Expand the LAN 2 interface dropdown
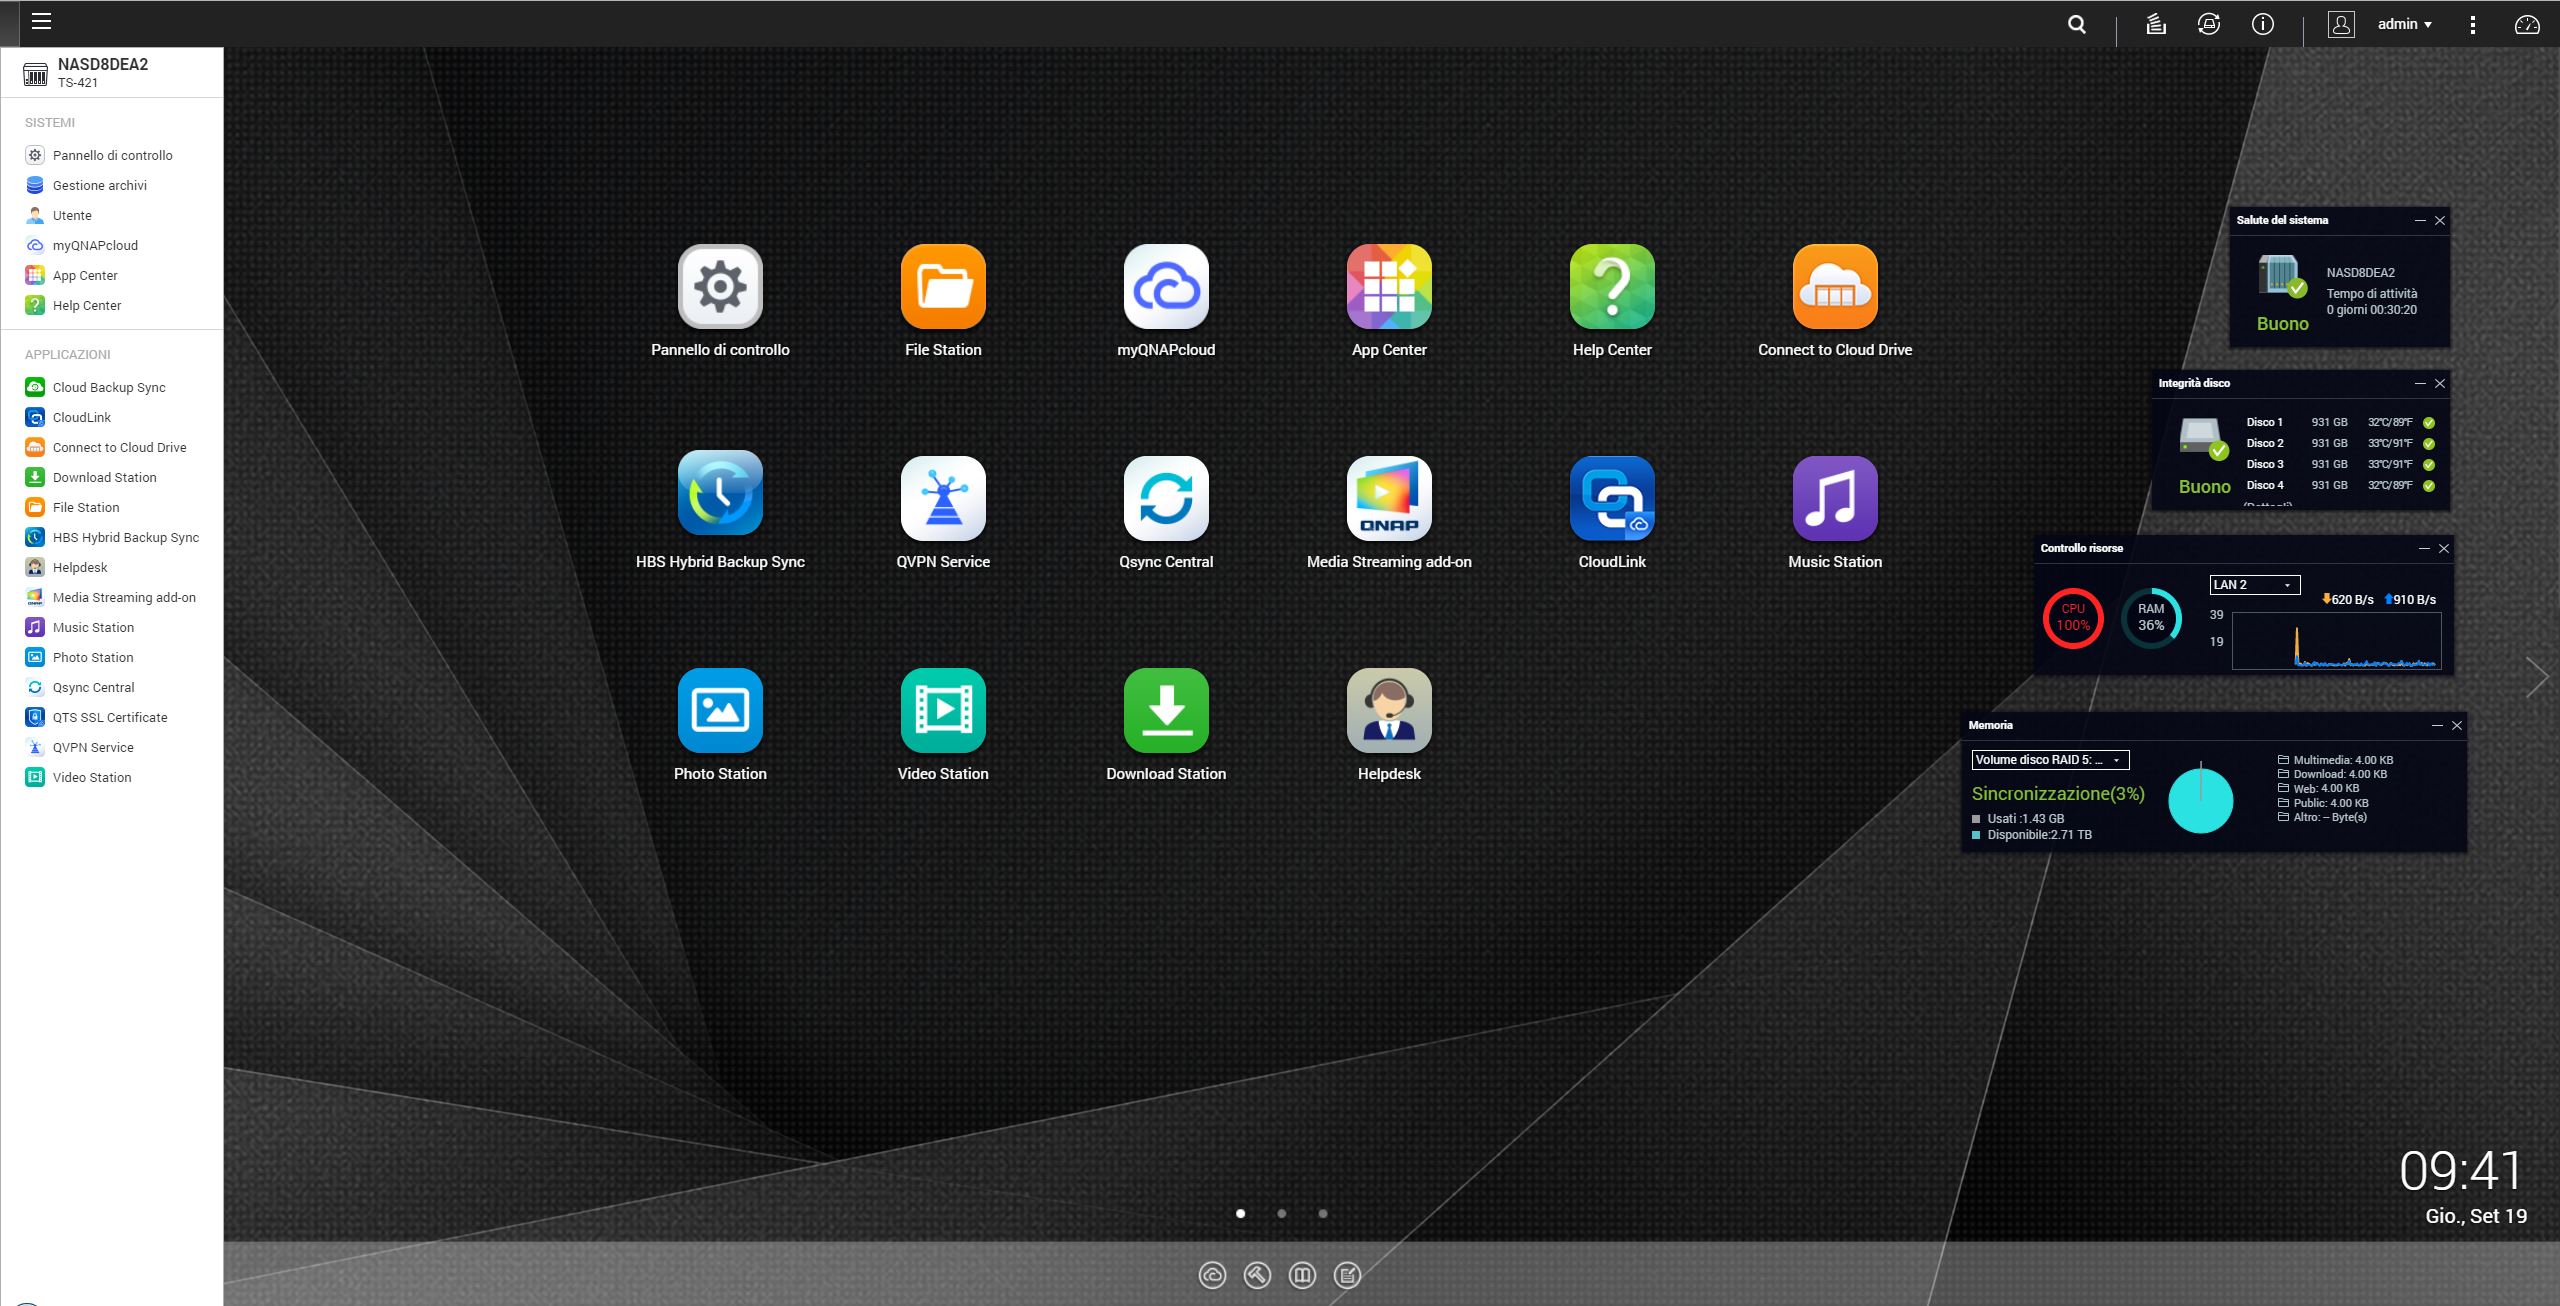This screenshot has height=1306, width=2560. 2254,585
